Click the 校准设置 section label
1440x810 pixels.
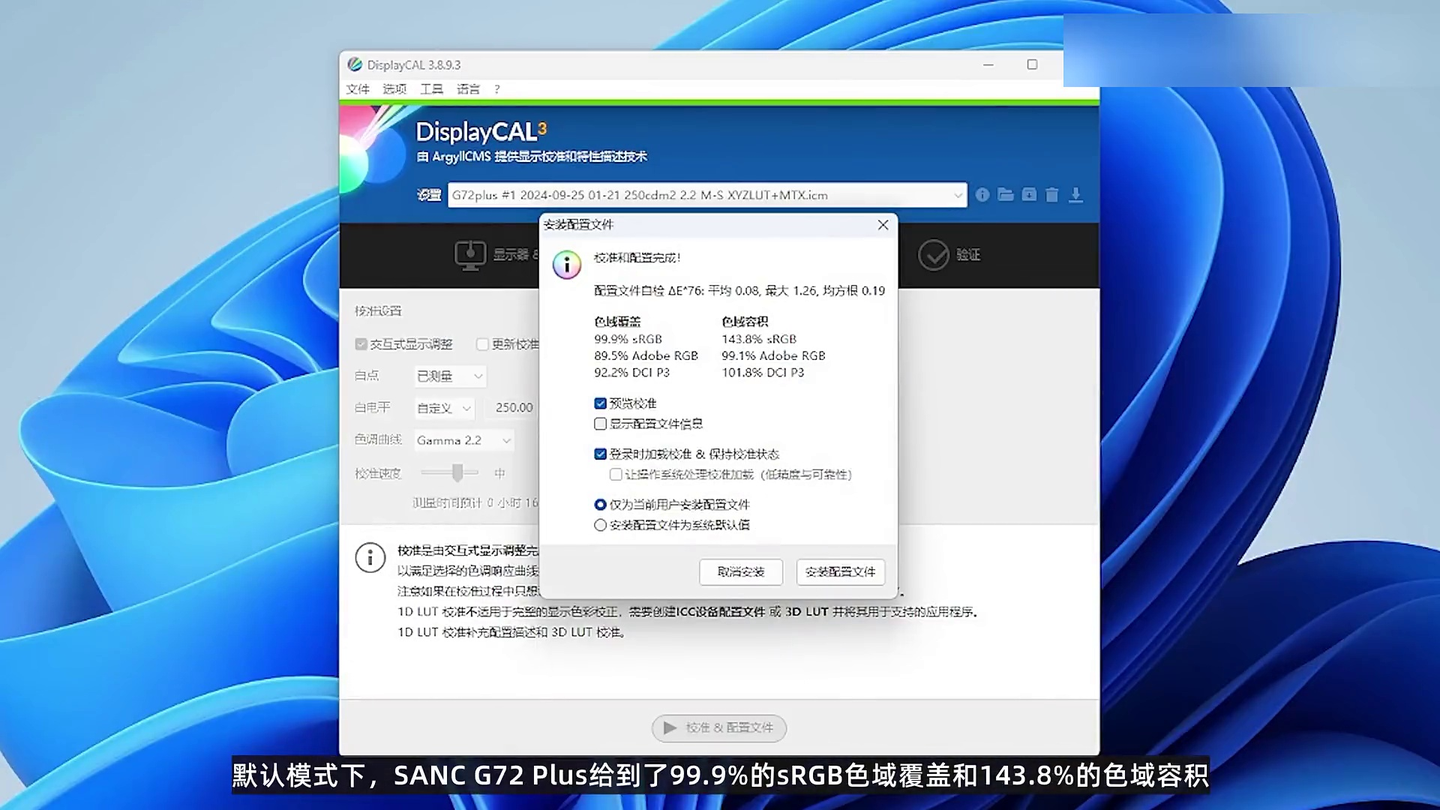click(378, 311)
